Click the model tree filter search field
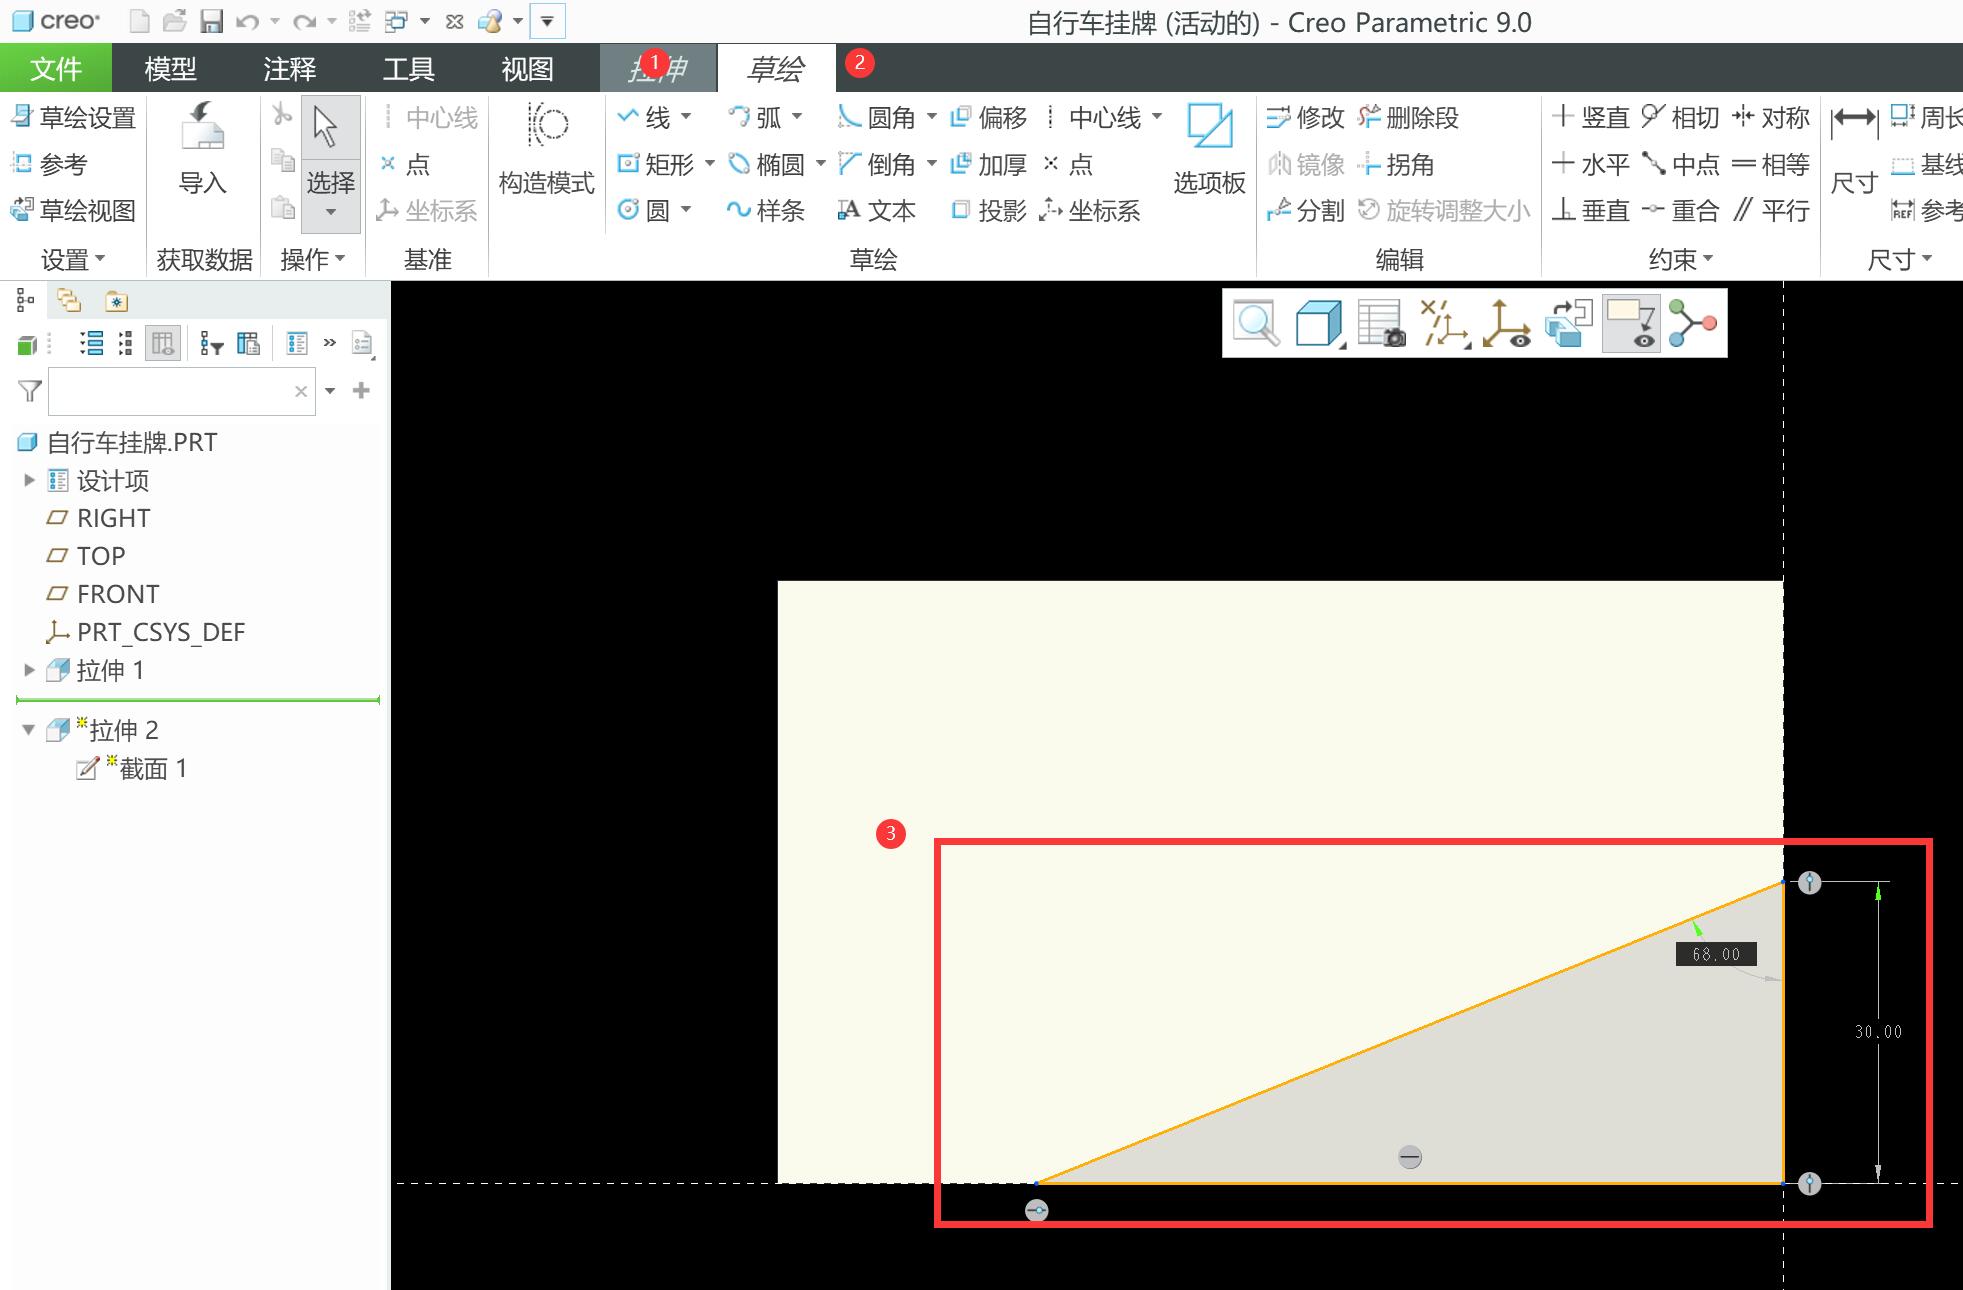The width and height of the screenshot is (1963, 1290). click(170, 391)
